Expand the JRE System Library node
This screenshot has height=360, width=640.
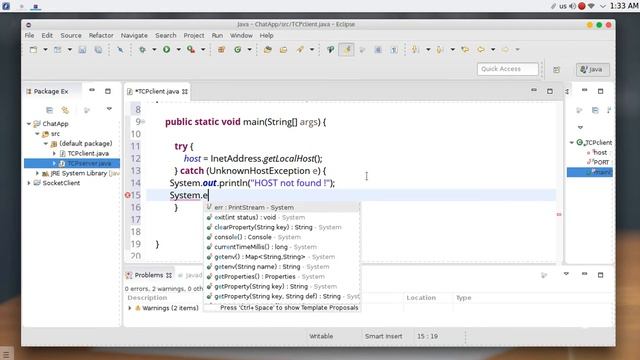[37, 173]
